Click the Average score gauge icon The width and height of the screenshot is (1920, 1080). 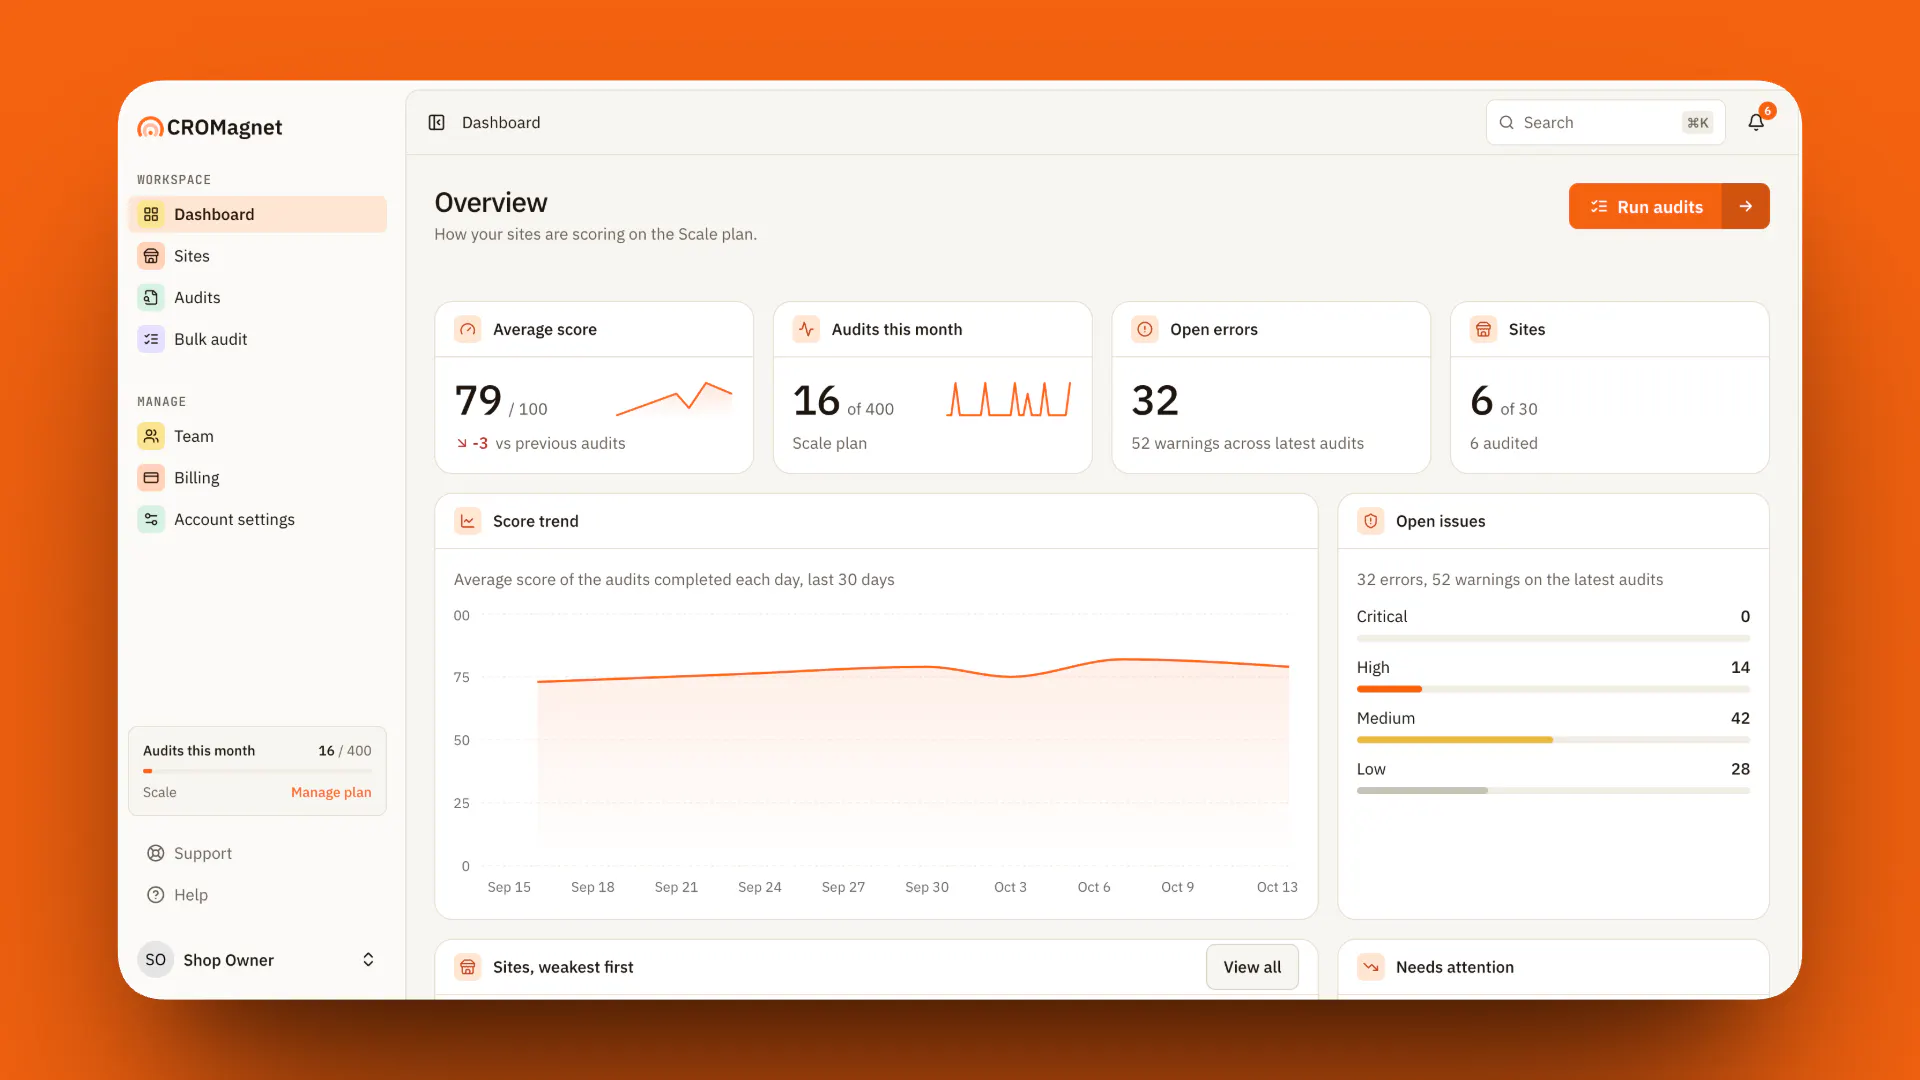click(468, 329)
